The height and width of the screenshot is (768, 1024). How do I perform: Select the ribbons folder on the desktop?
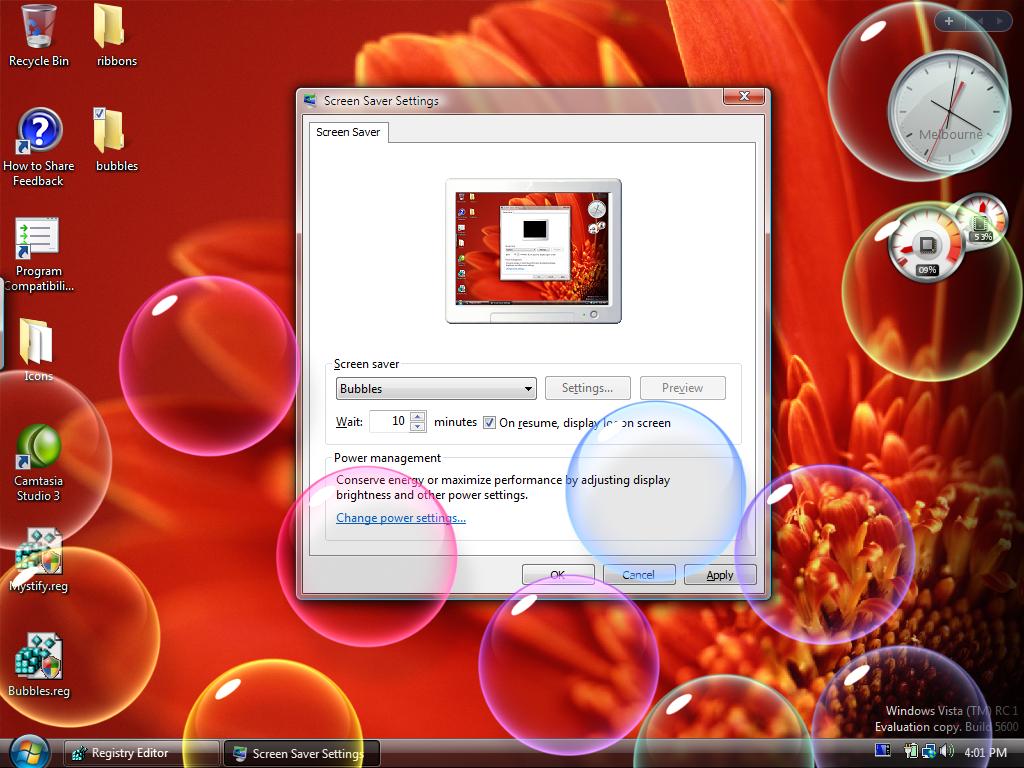click(116, 35)
